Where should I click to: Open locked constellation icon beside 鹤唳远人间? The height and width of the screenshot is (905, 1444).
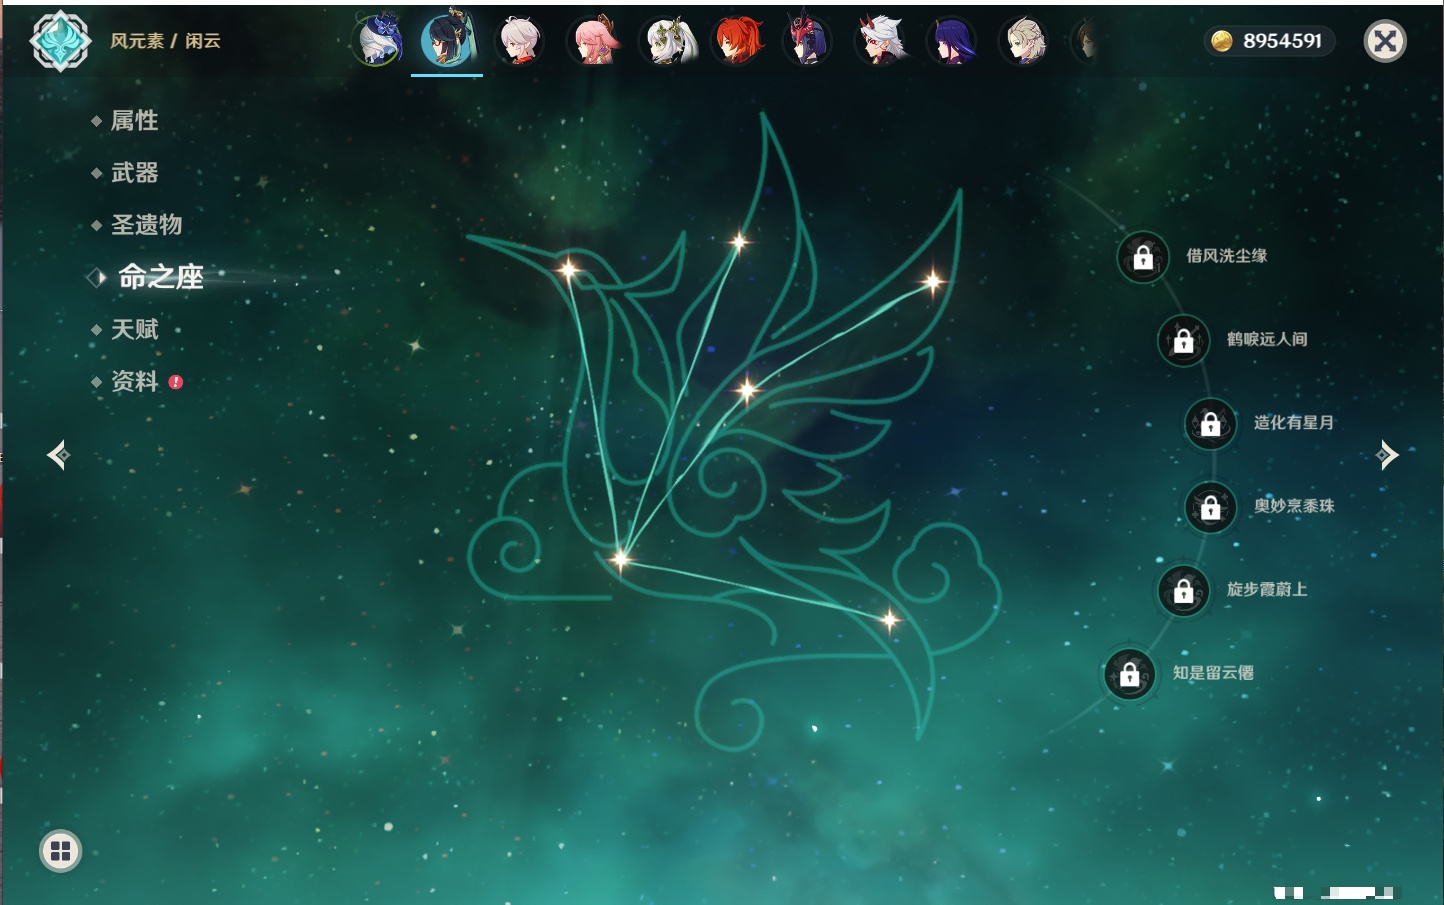1183,340
